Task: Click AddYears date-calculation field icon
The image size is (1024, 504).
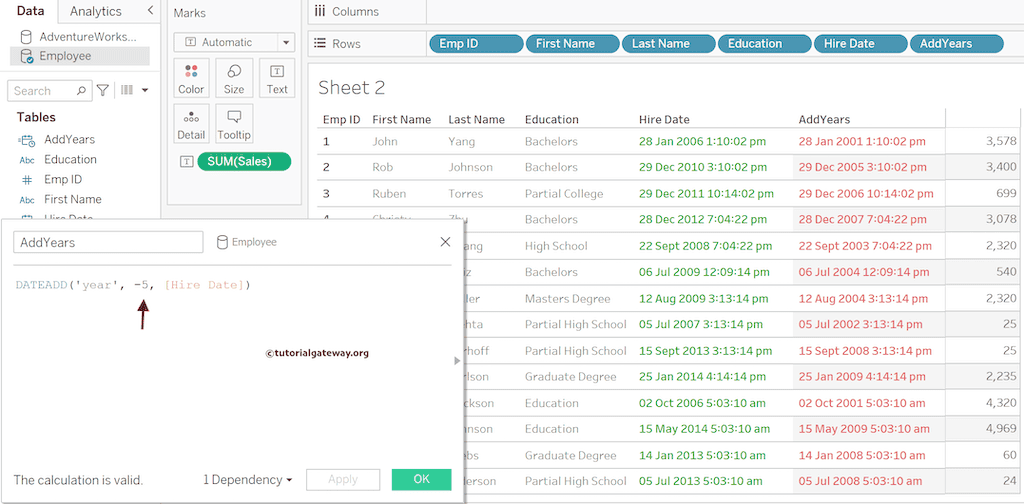Action: [x=27, y=140]
